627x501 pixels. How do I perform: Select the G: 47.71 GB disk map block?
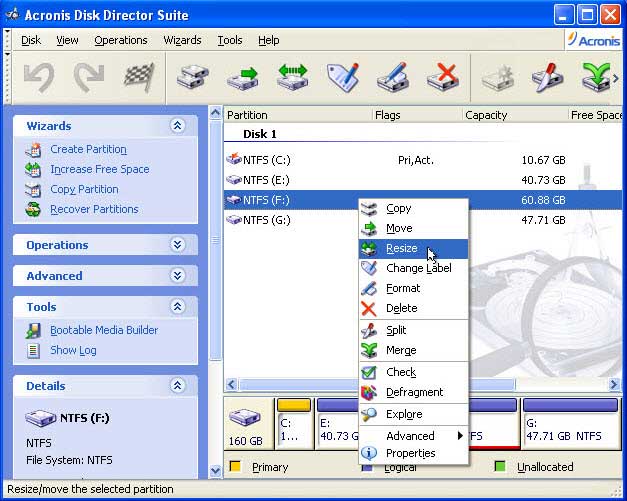pyautogui.click(x=571, y=424)
